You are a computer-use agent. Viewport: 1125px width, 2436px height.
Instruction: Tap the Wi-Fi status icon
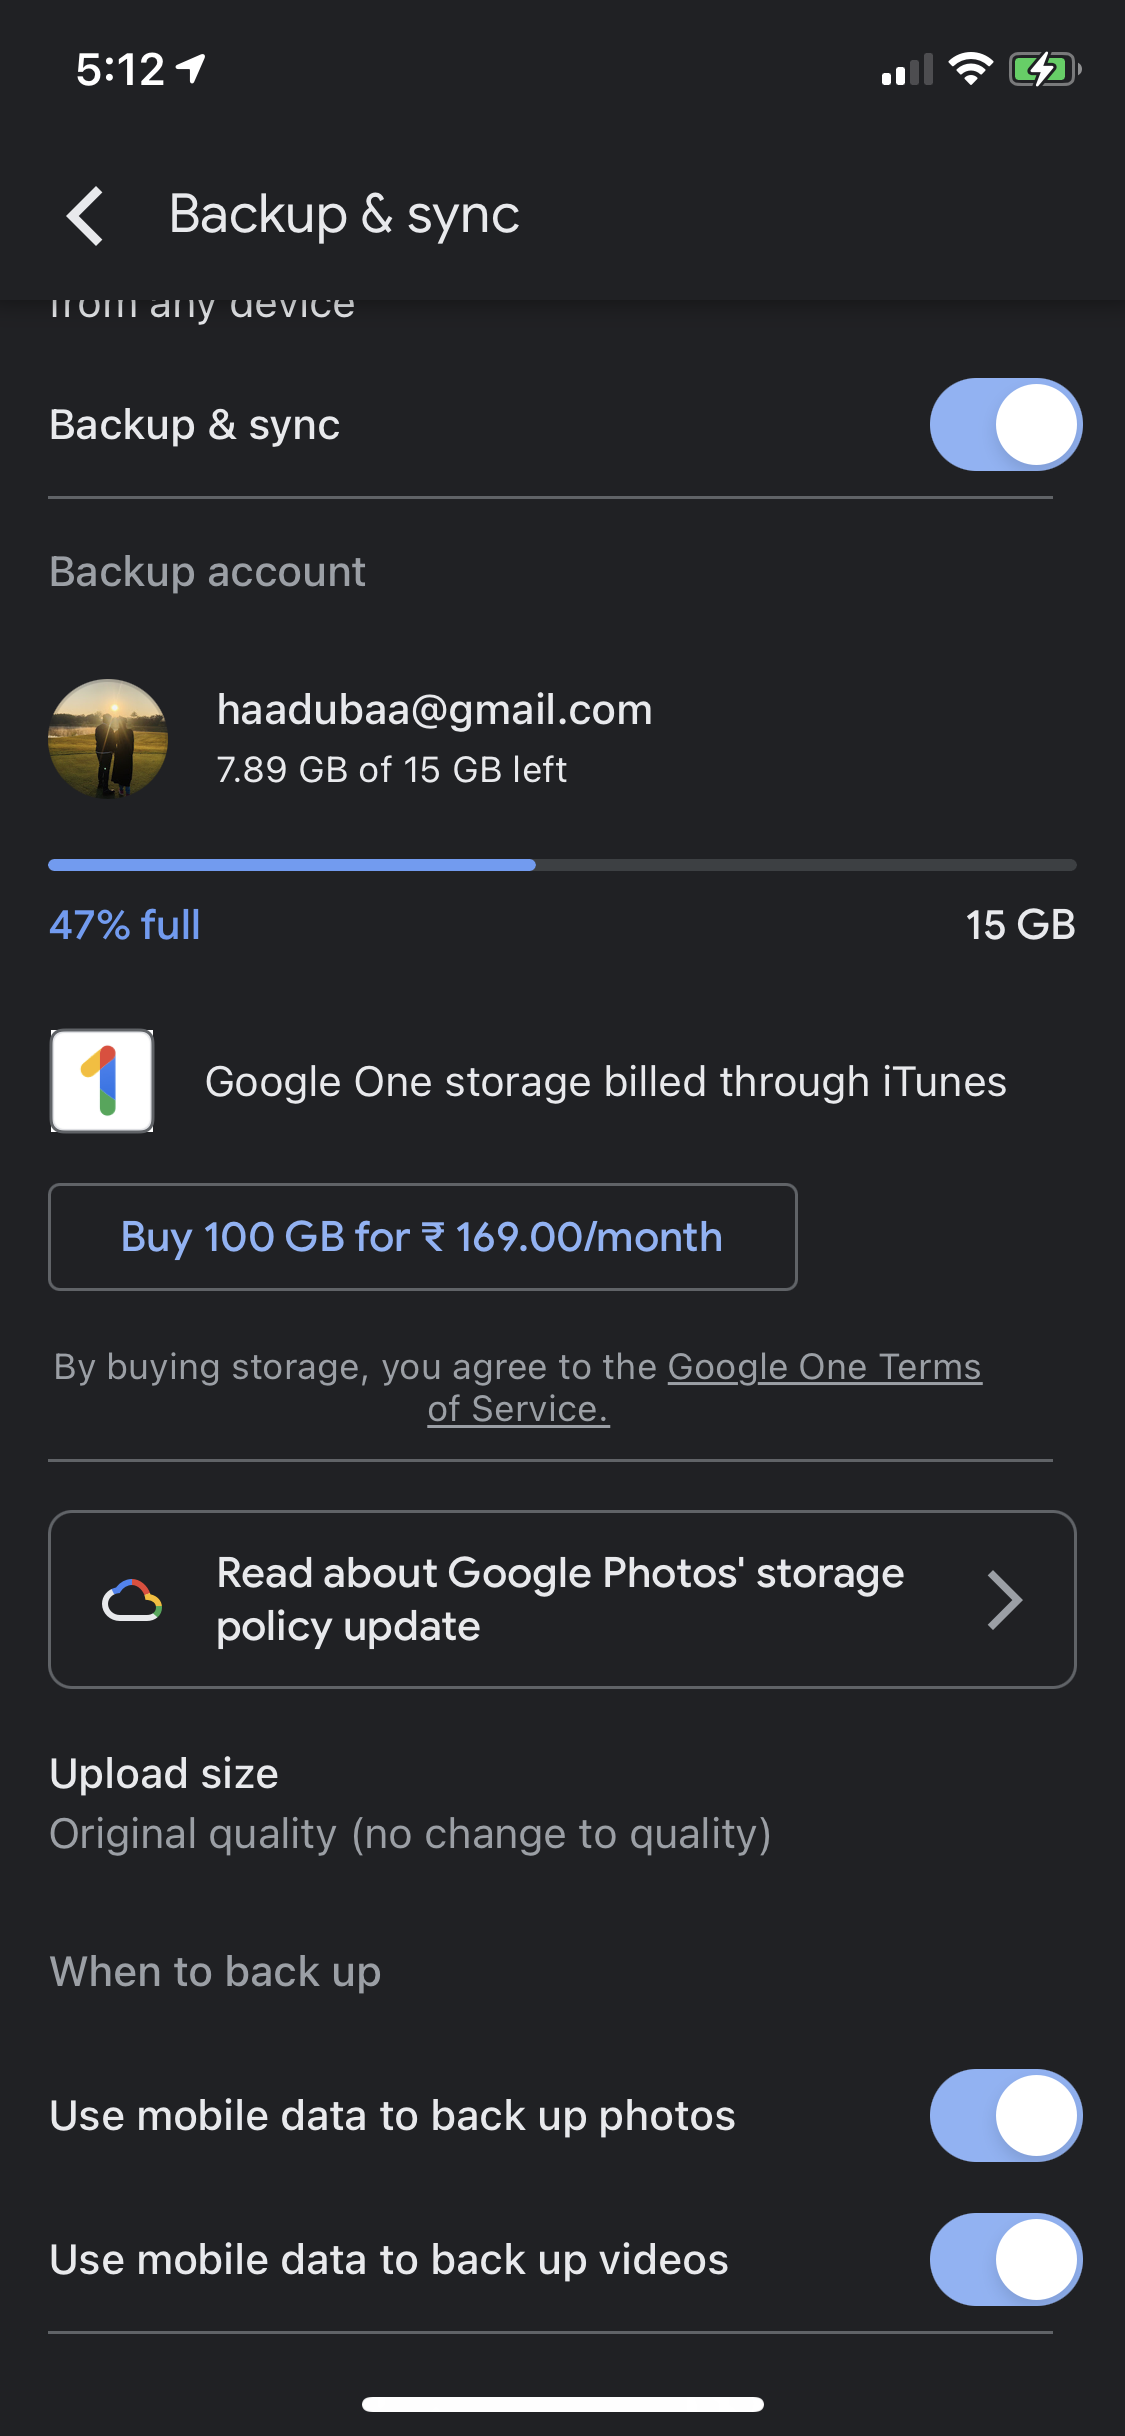click(x=969, y=69)
